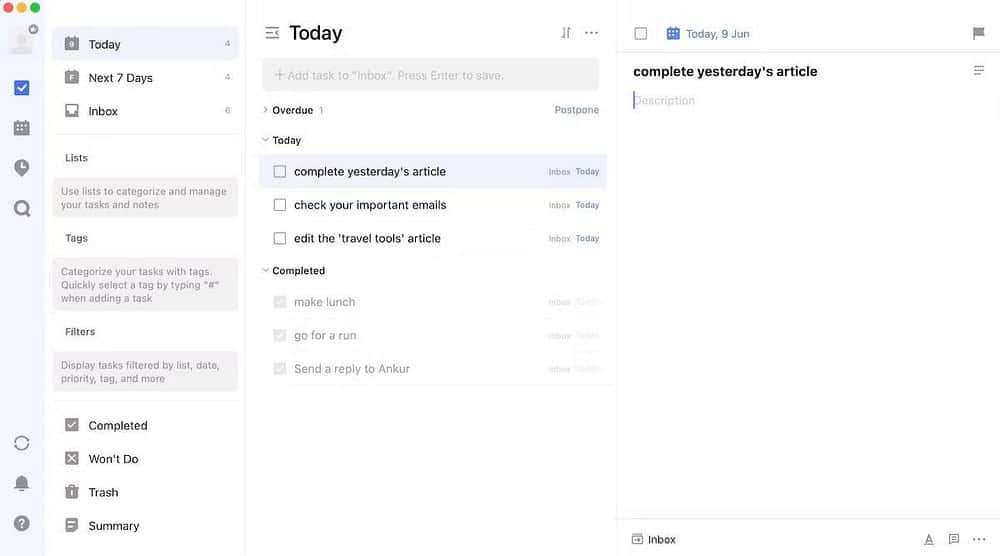
Task: Open the Trash smart list
Action: coord(103,492)
